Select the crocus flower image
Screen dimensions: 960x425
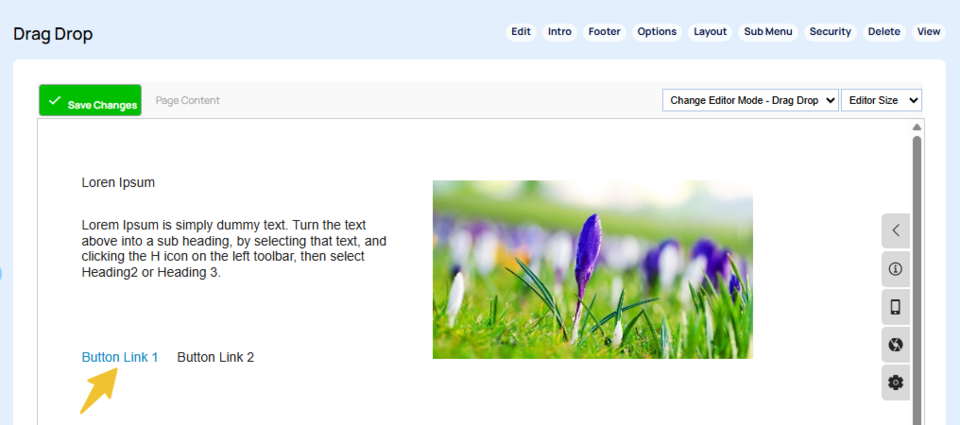tap(592, 269)
